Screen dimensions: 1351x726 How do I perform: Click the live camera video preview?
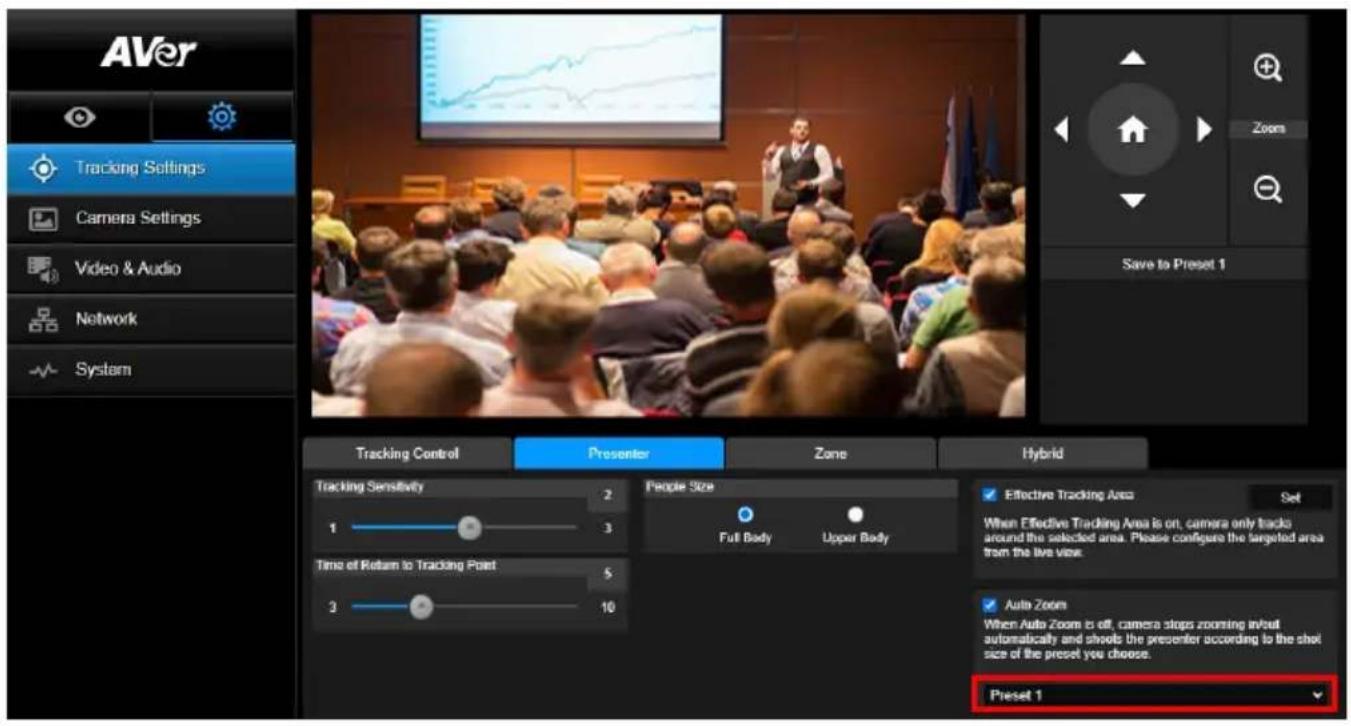pos(668,215)
